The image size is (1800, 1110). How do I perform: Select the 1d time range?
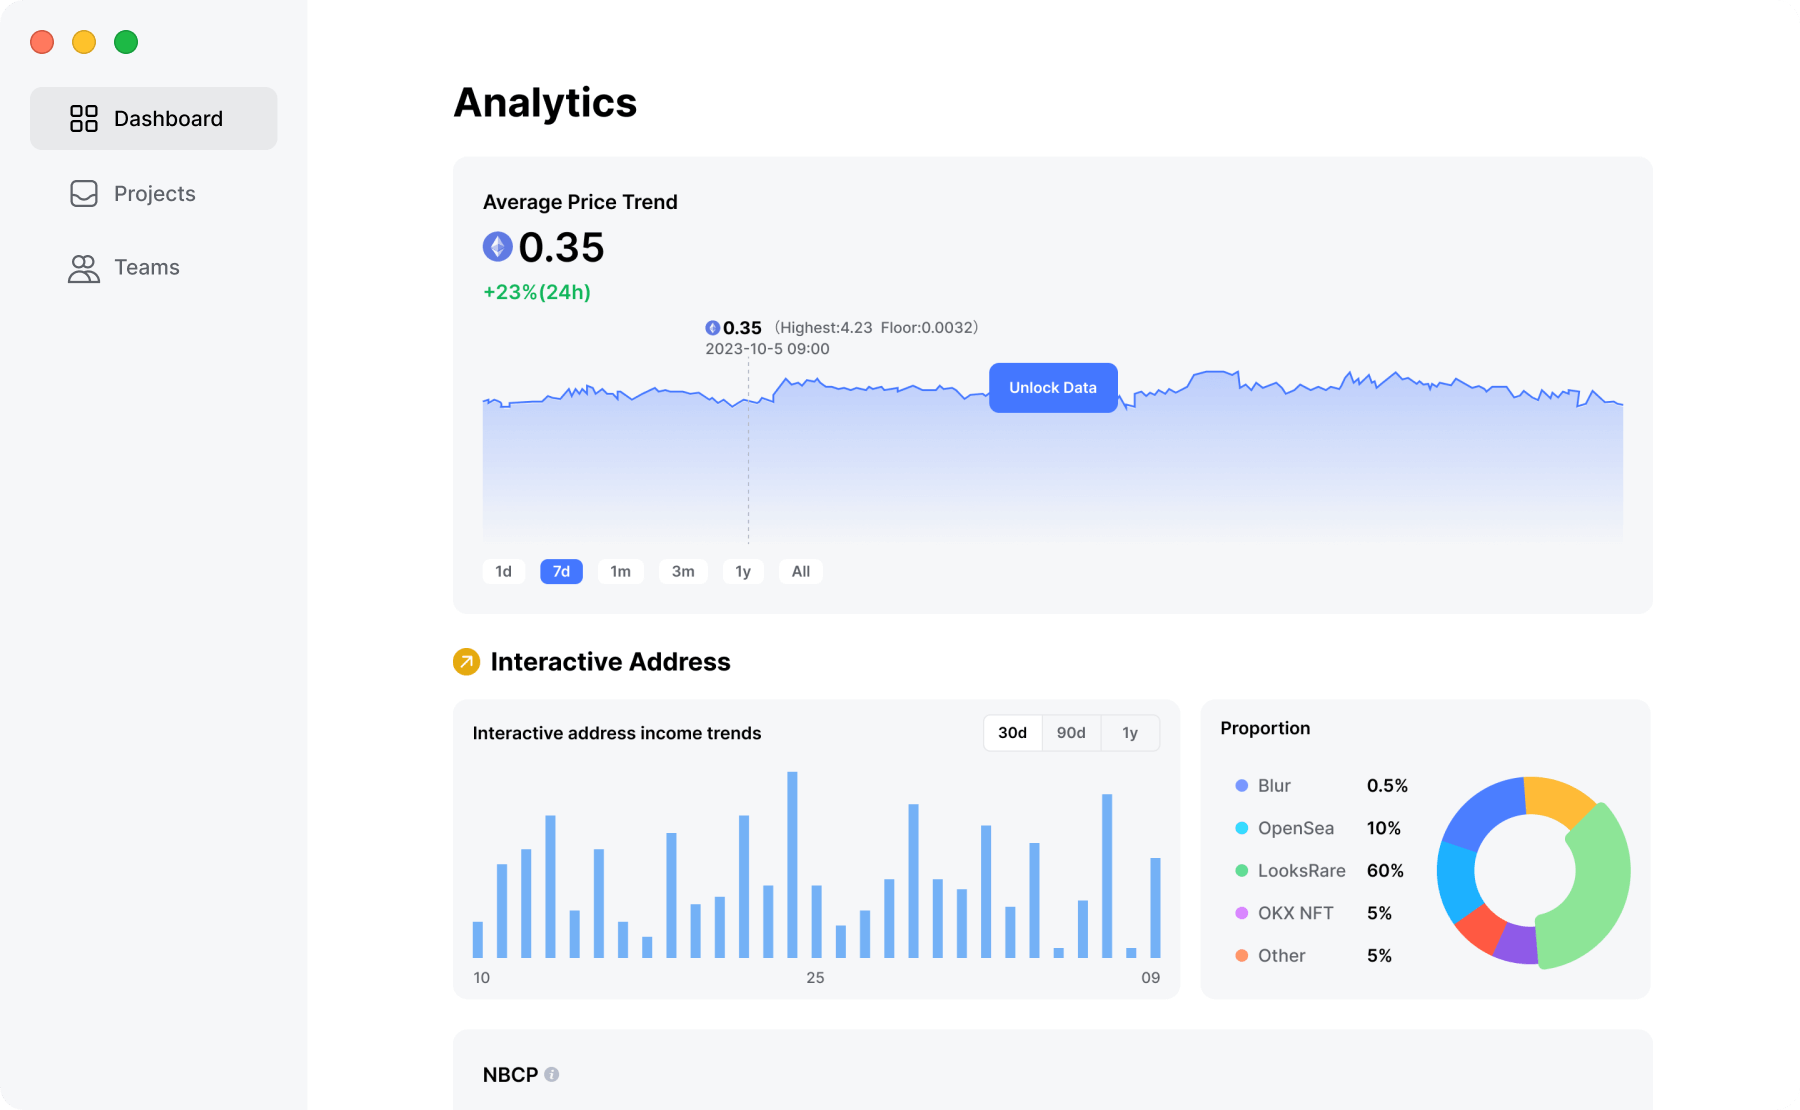pos(503,572)
